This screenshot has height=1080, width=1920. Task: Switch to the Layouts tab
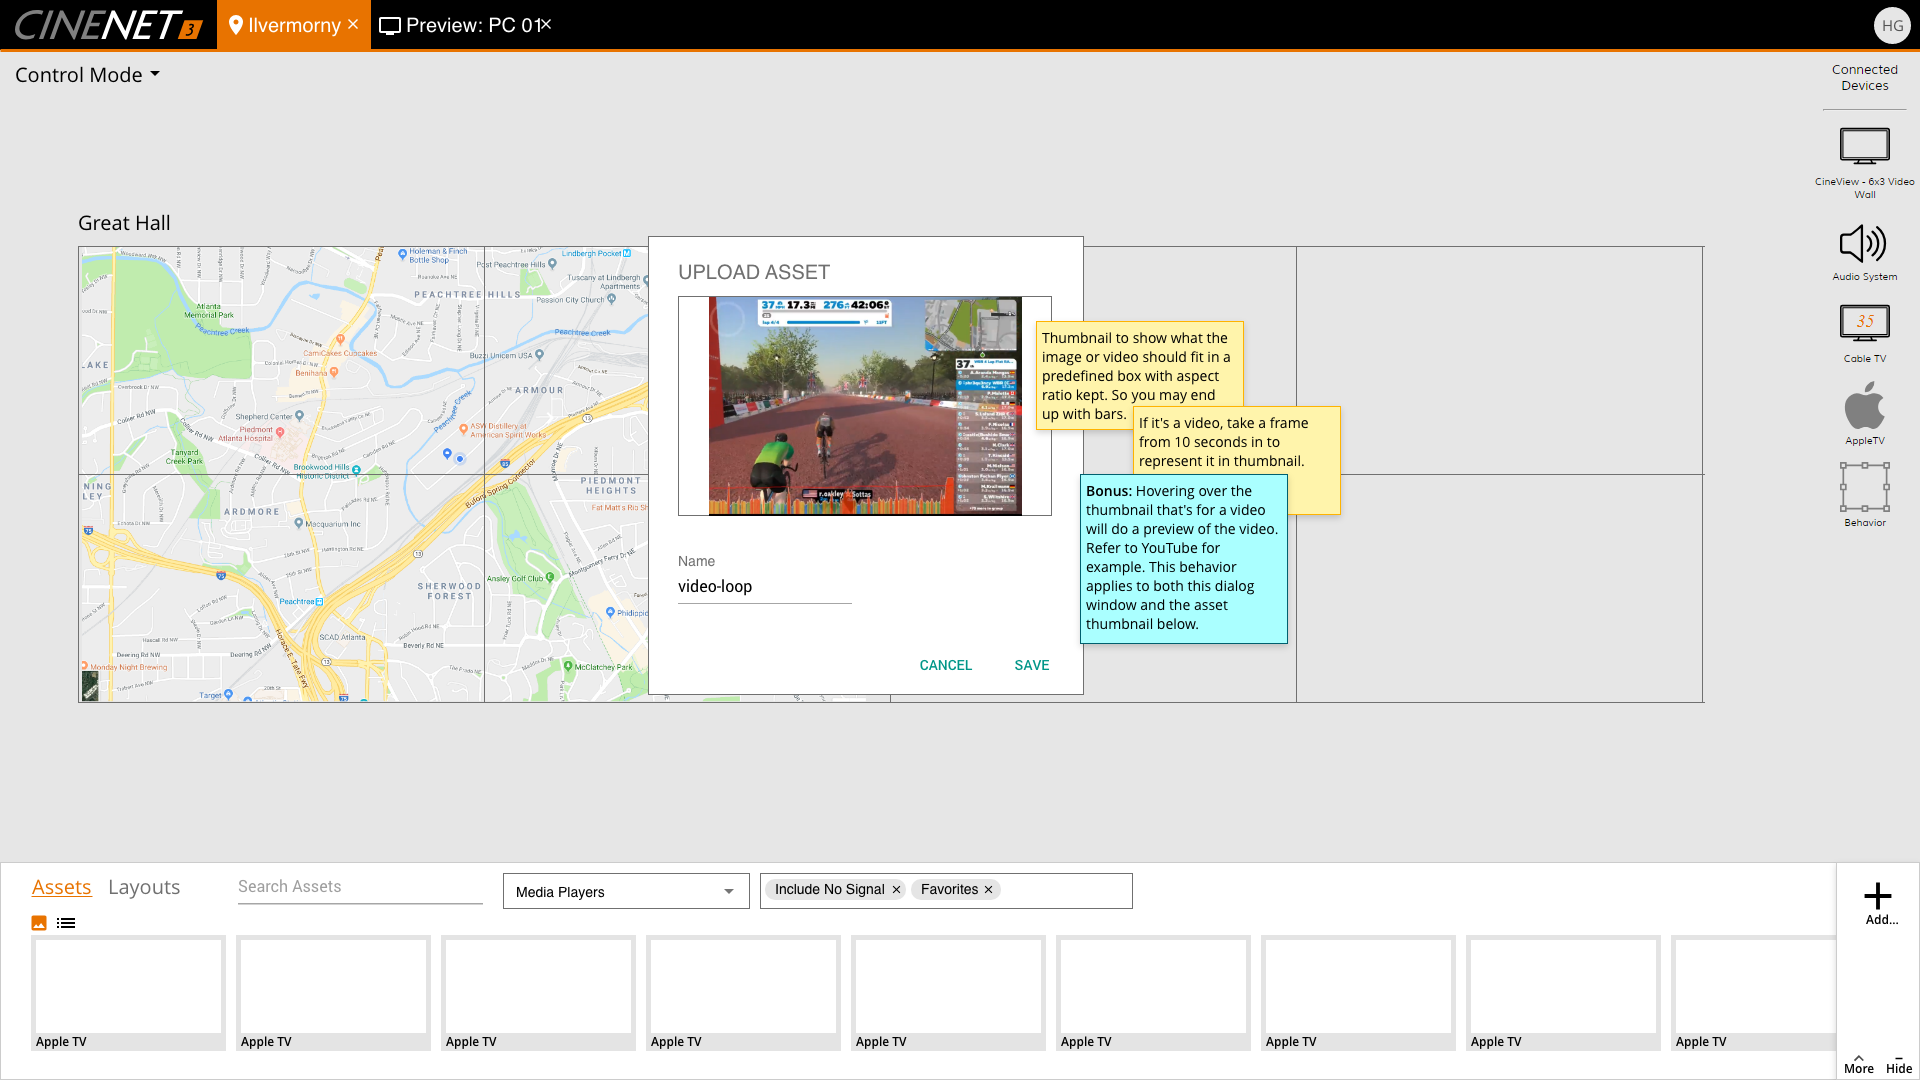click(144, 888)
